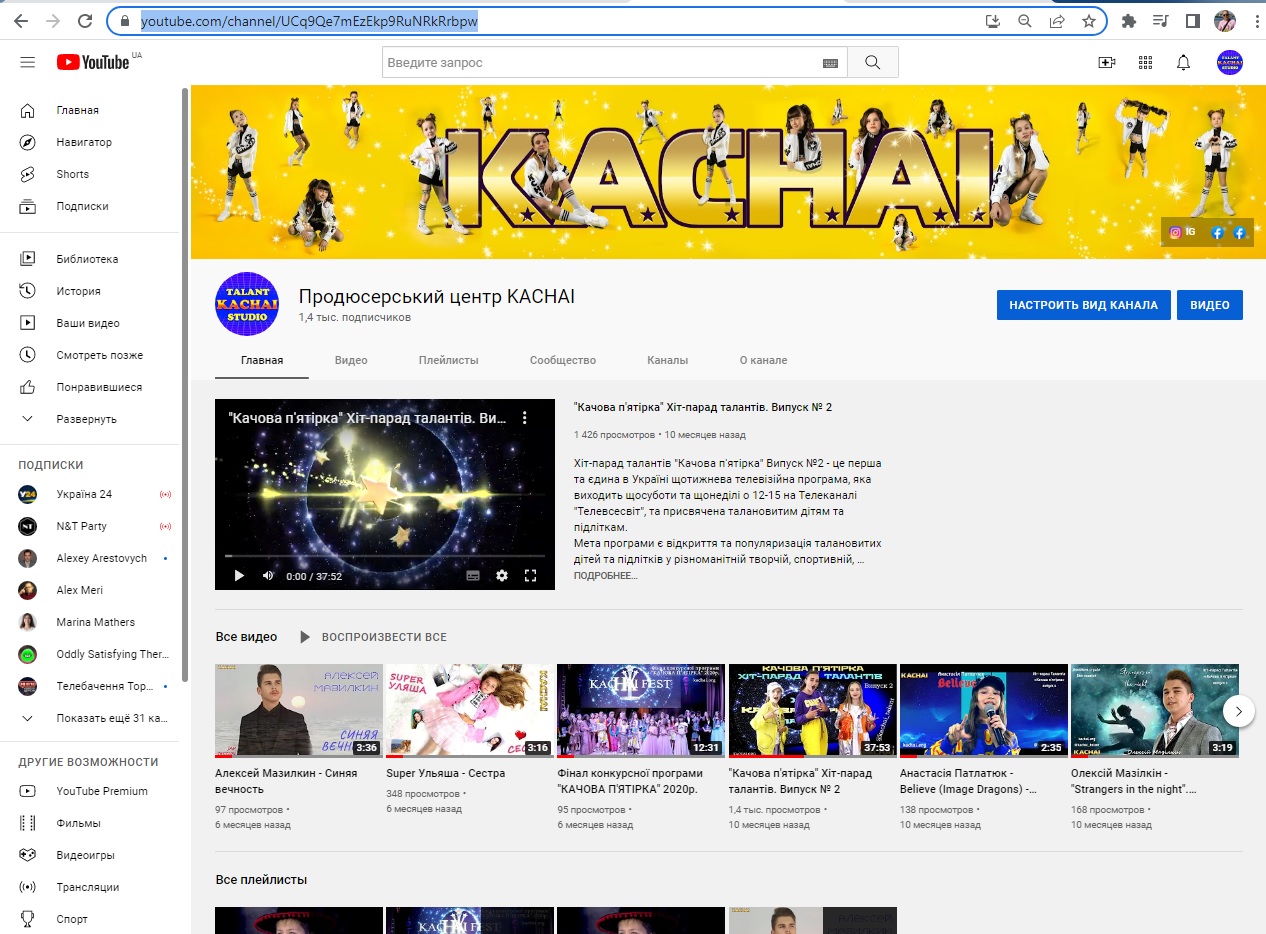Screen dimensions: 1266x934
Task: Open the browser extensions puzzle icon
Action: tap(1129, 21)
